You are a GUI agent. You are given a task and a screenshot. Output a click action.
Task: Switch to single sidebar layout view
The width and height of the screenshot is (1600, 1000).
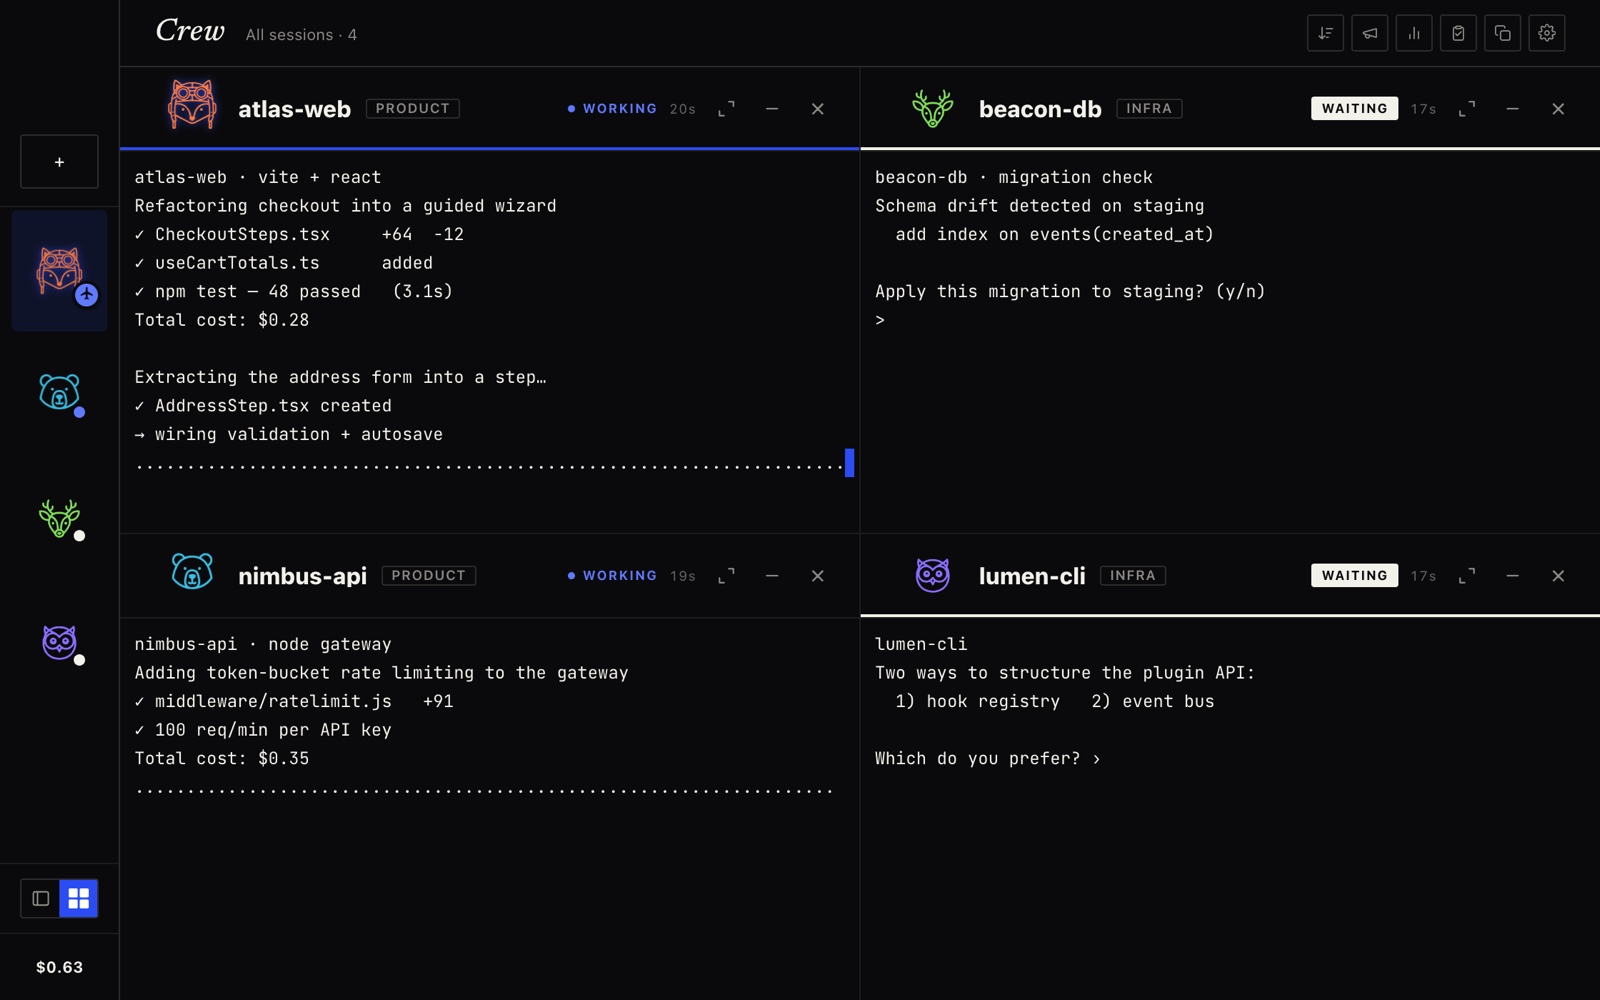41,898
